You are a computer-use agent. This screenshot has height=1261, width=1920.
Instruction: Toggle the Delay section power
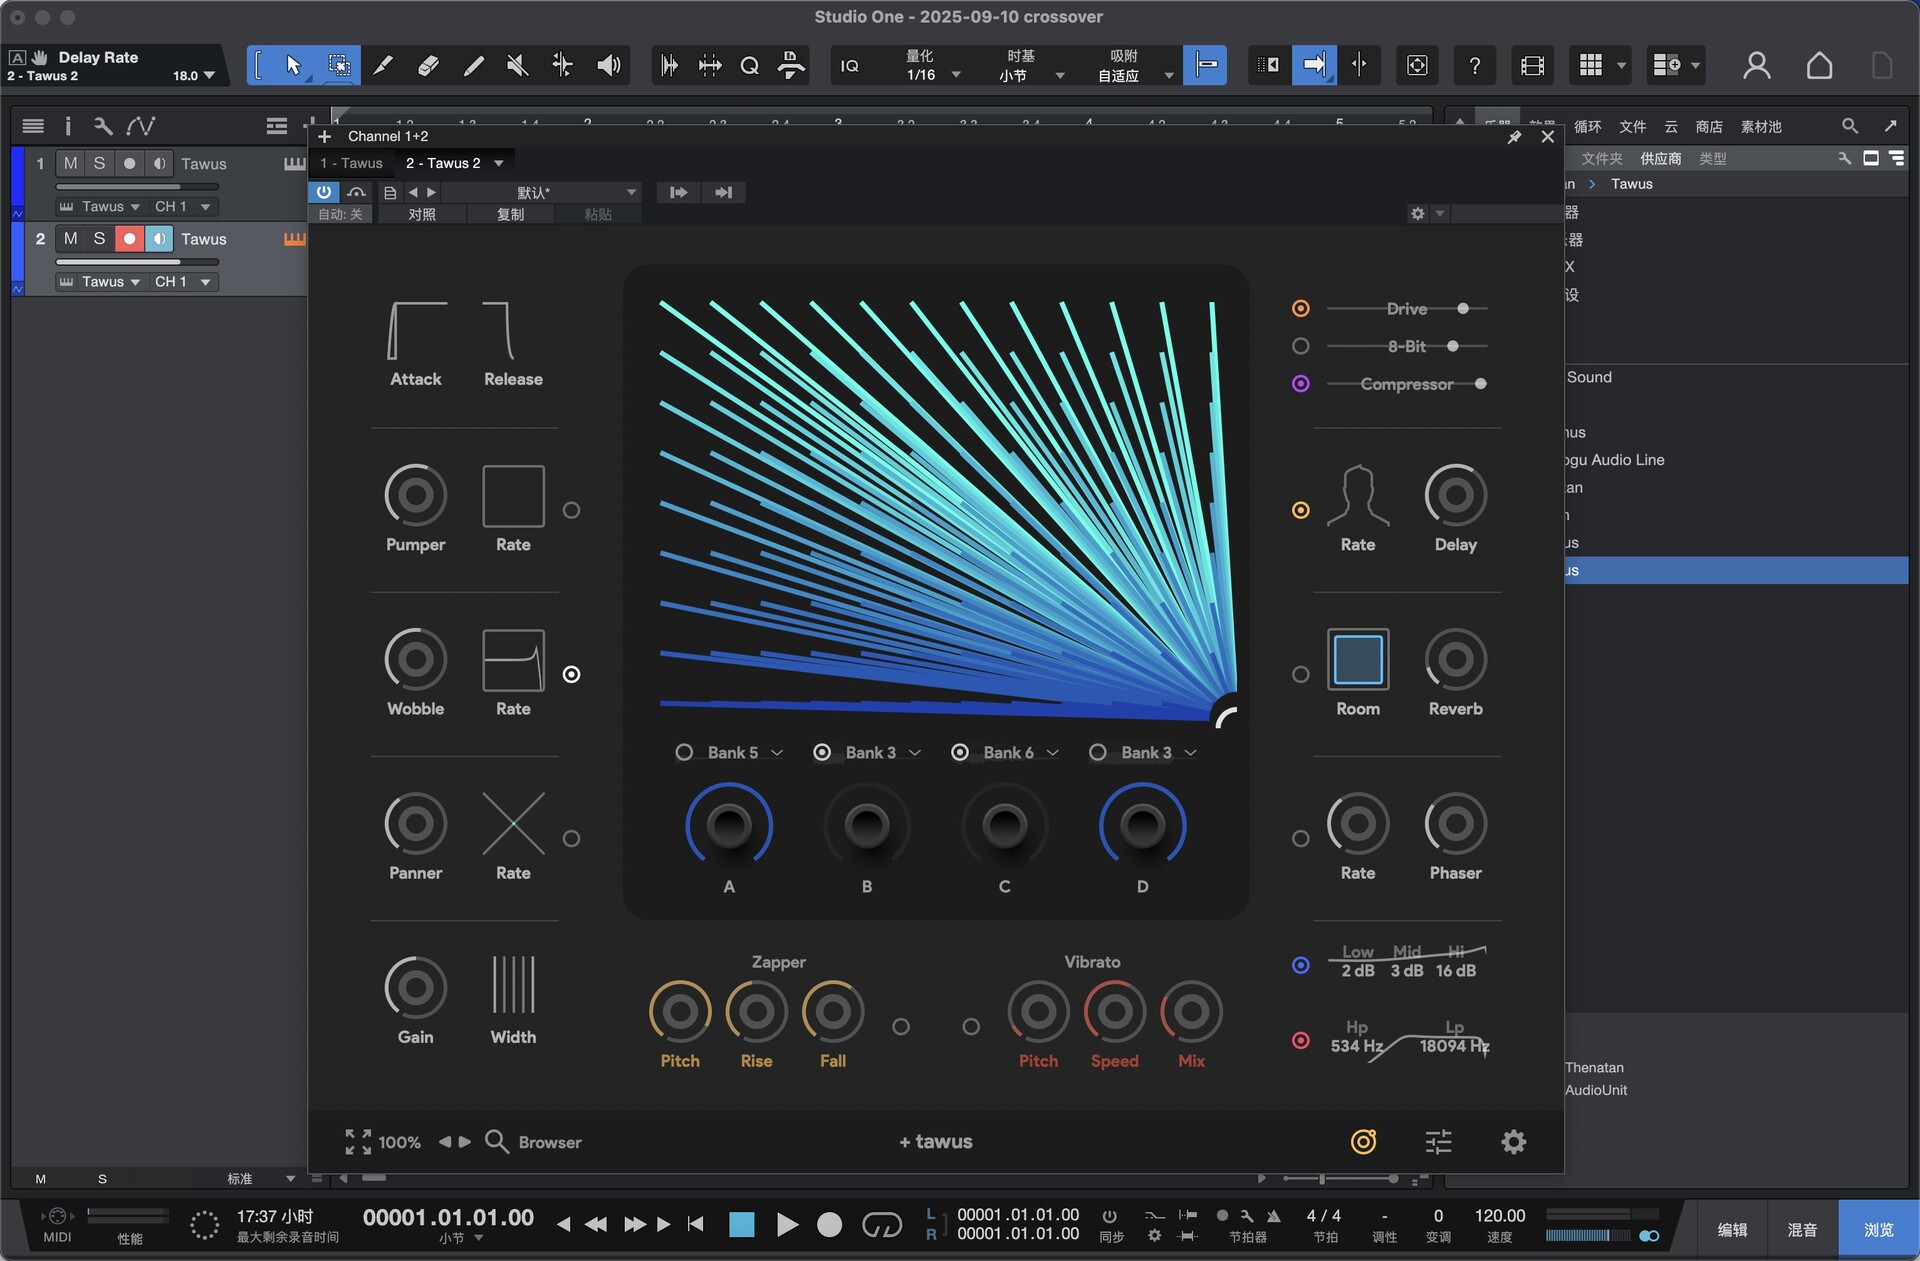(1300, 510)
